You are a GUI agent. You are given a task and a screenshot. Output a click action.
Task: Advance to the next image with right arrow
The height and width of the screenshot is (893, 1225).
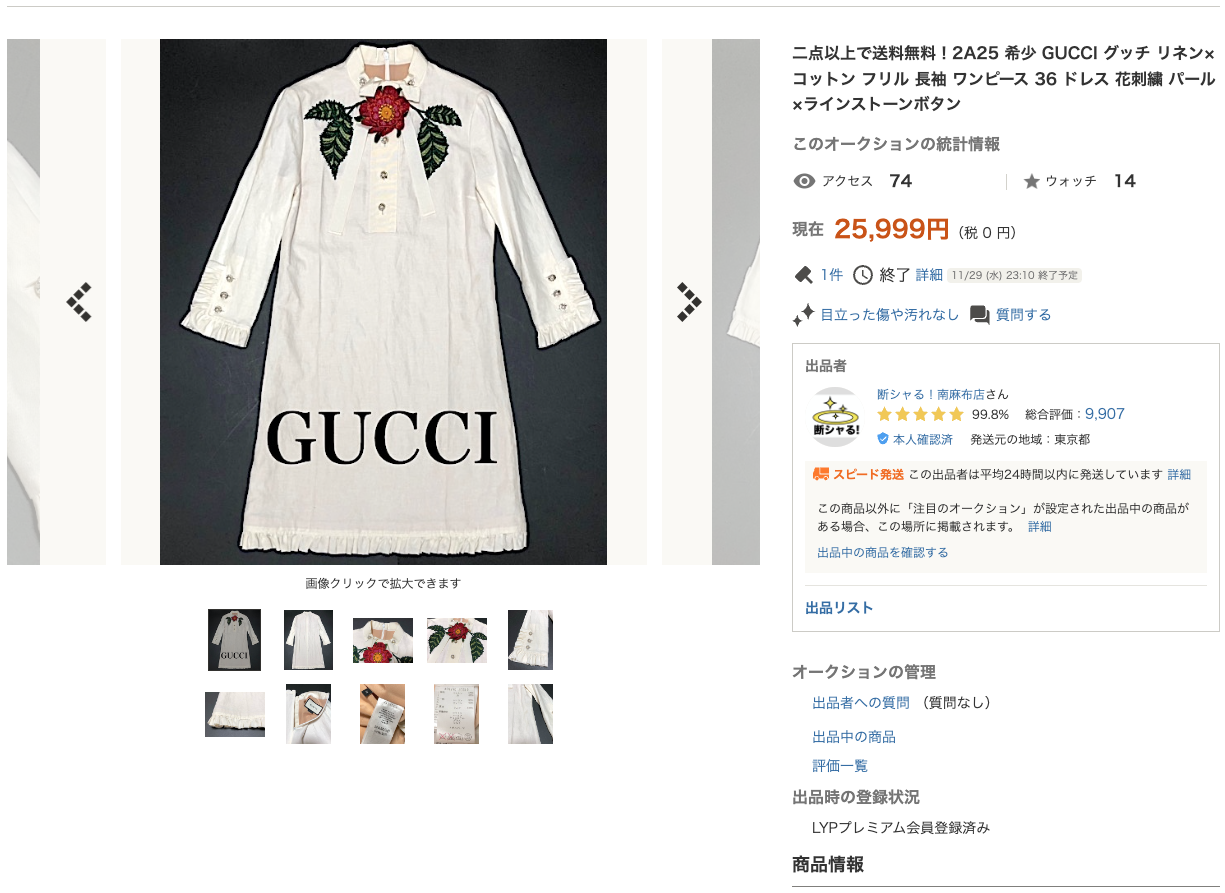pos(688,302)
